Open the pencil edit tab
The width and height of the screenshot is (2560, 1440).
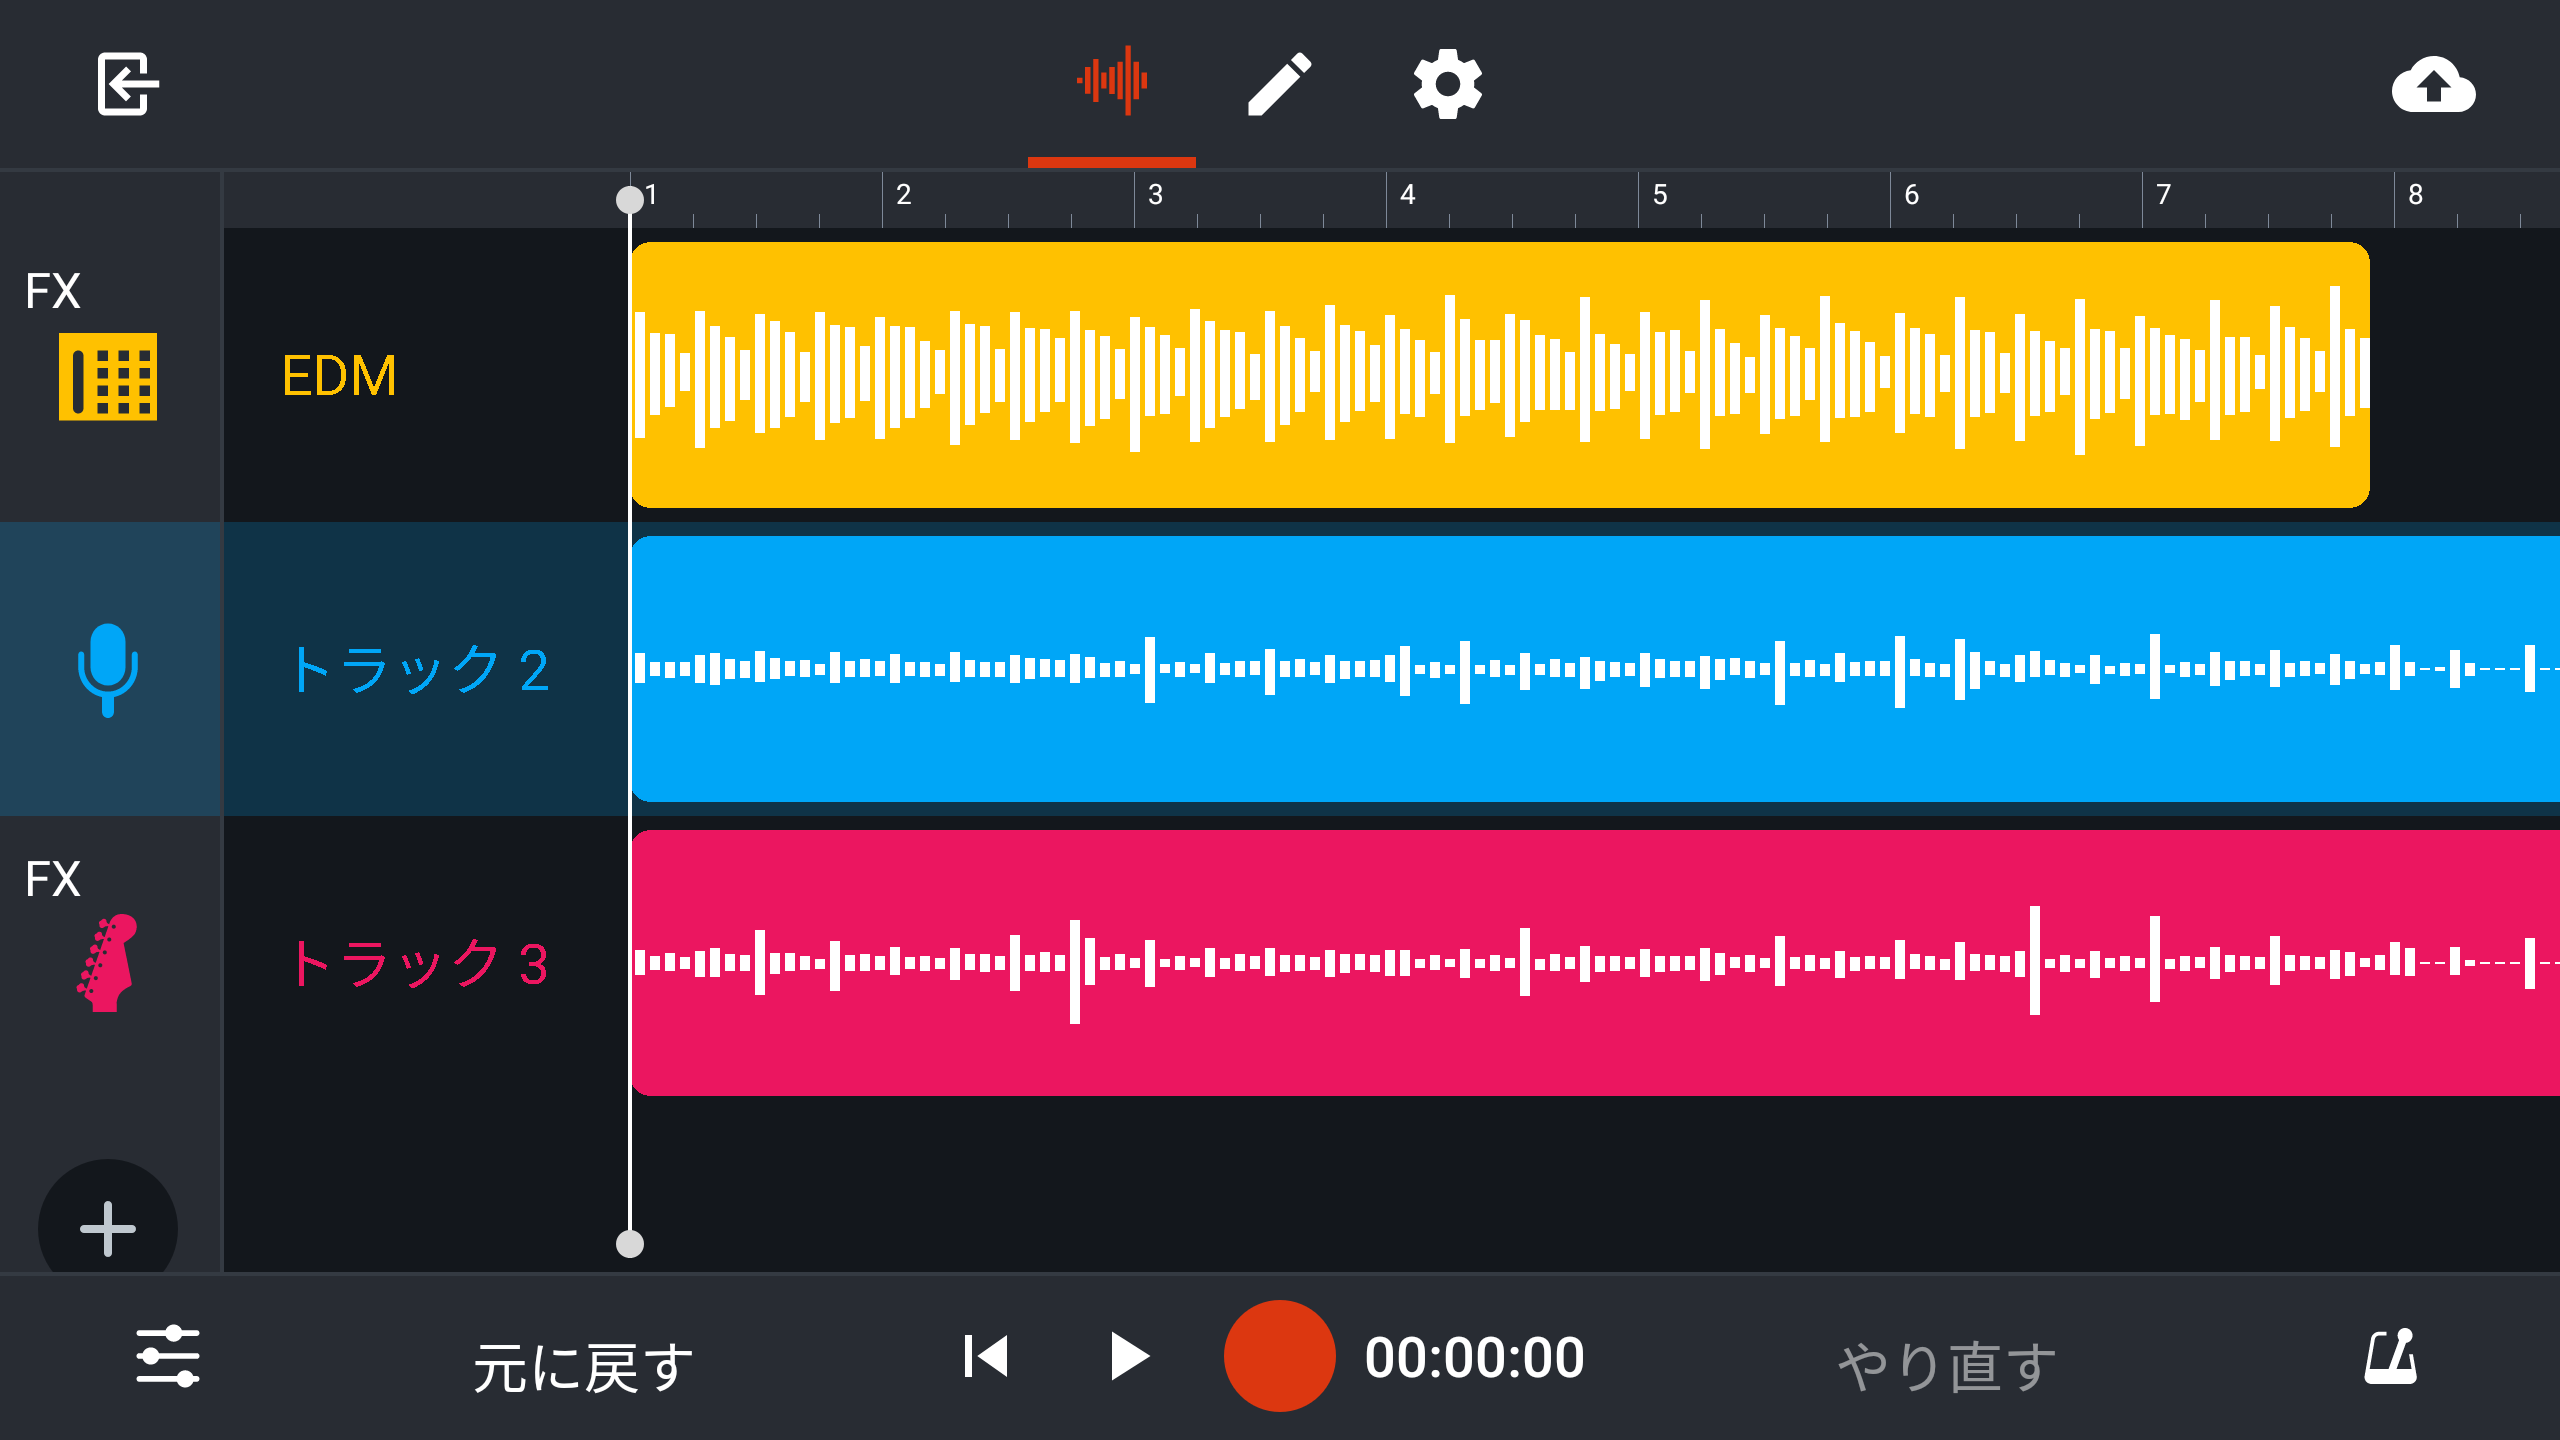(1280, 84)
